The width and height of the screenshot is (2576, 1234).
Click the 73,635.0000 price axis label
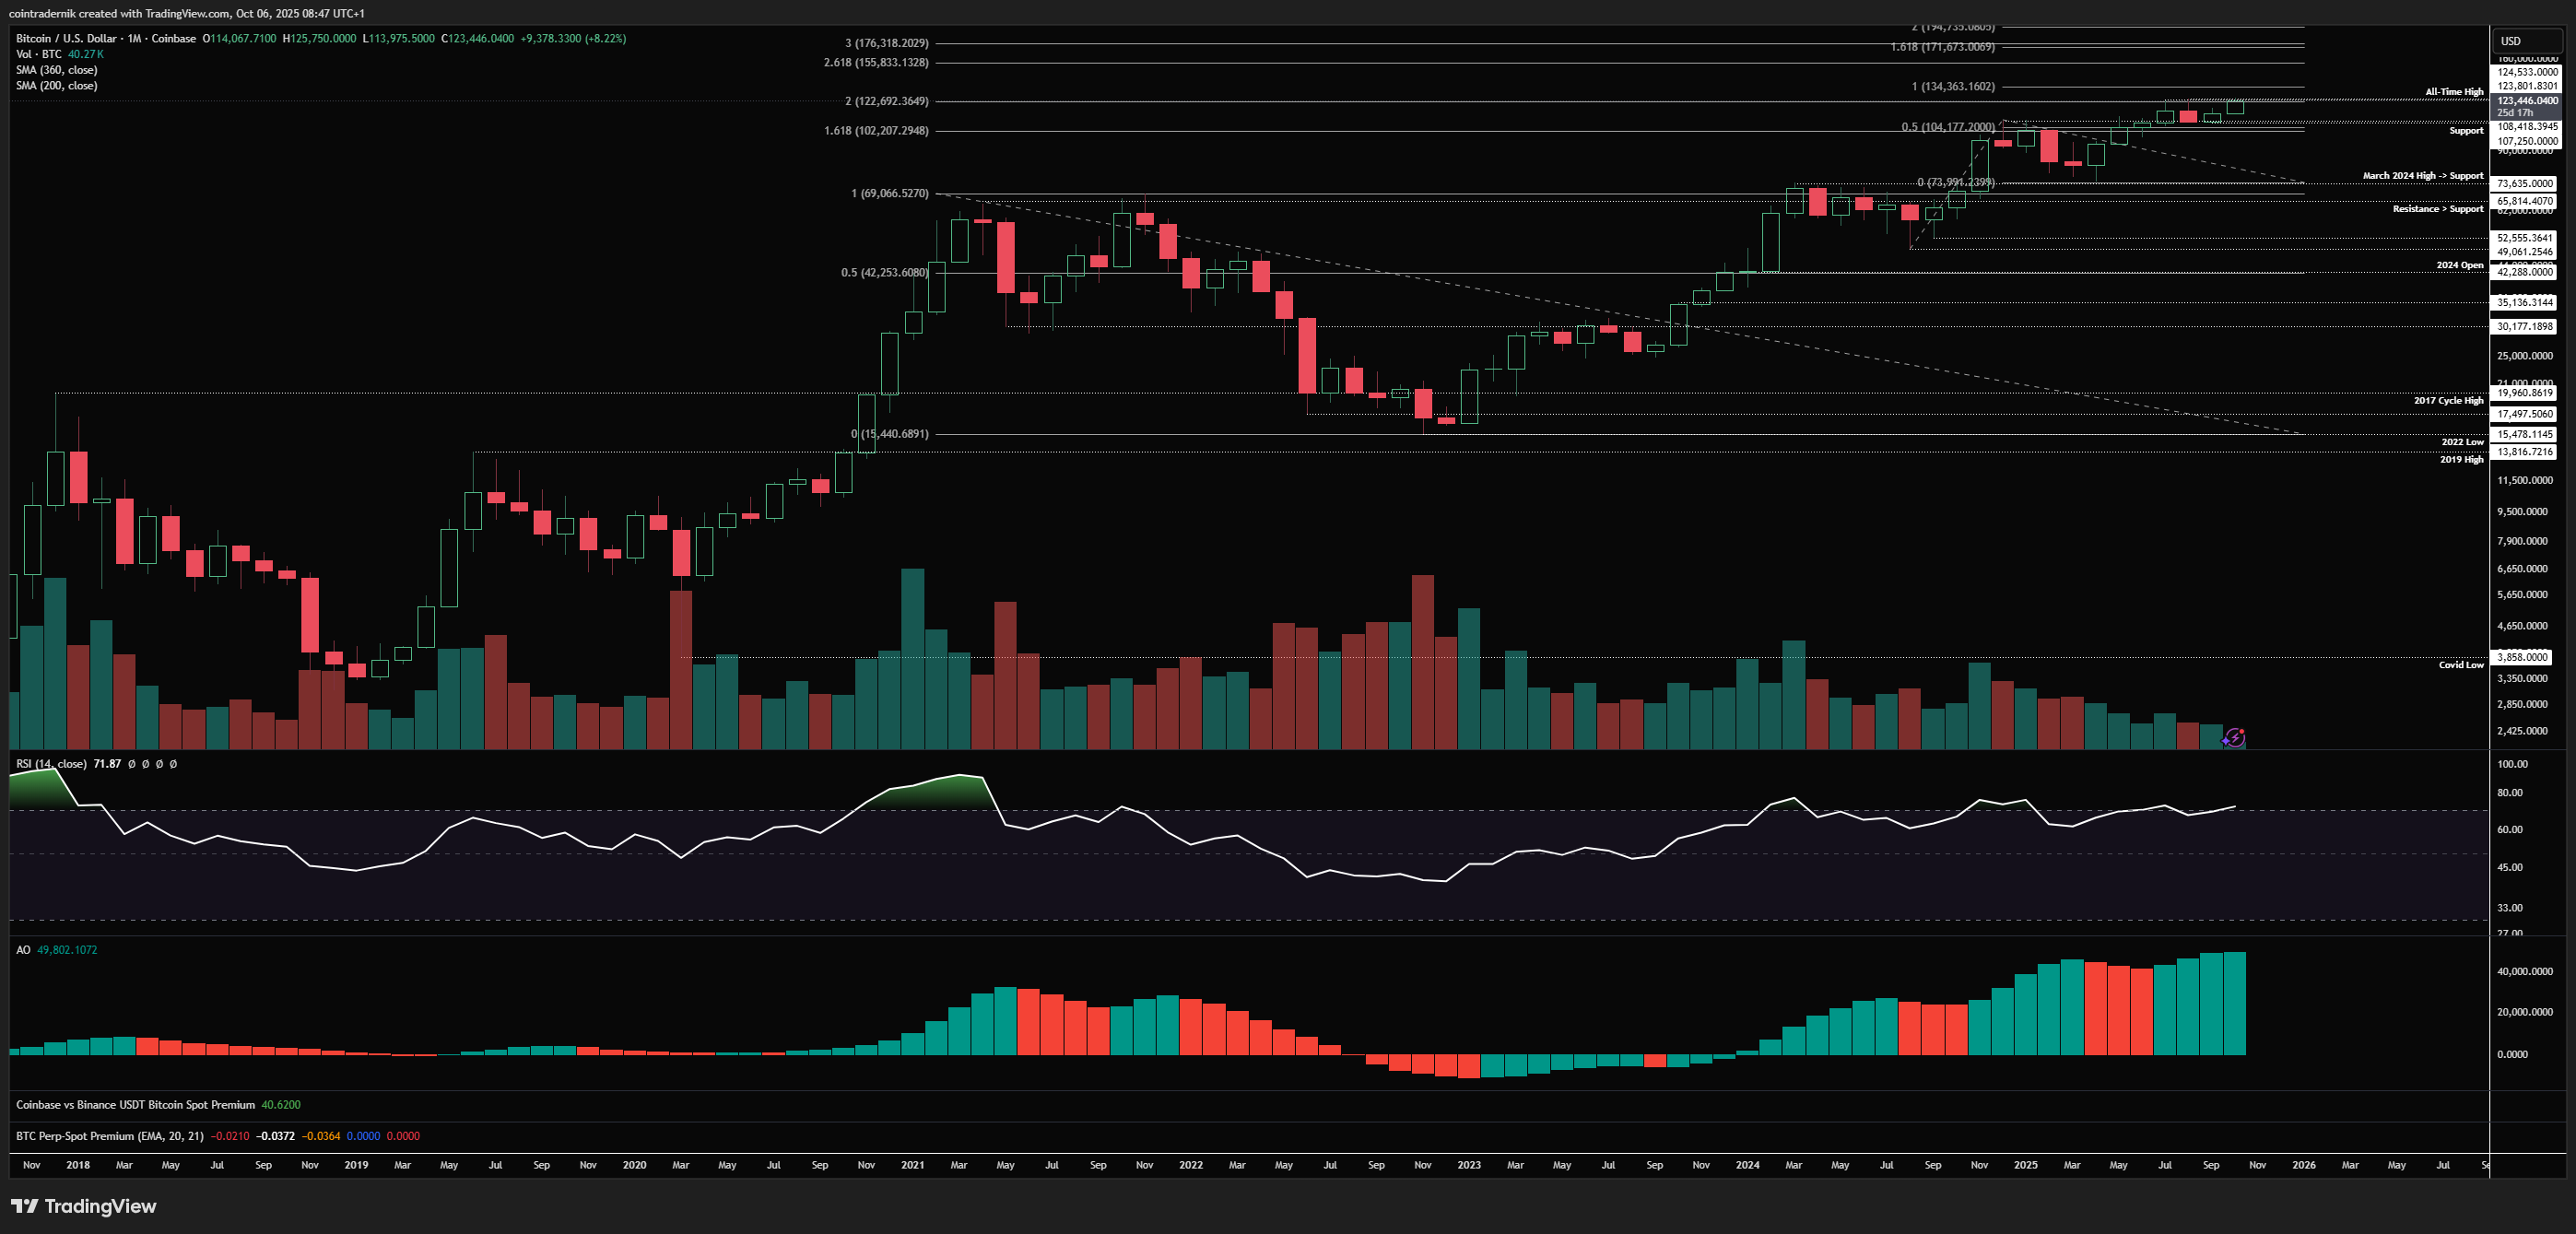pos(2525,184)
